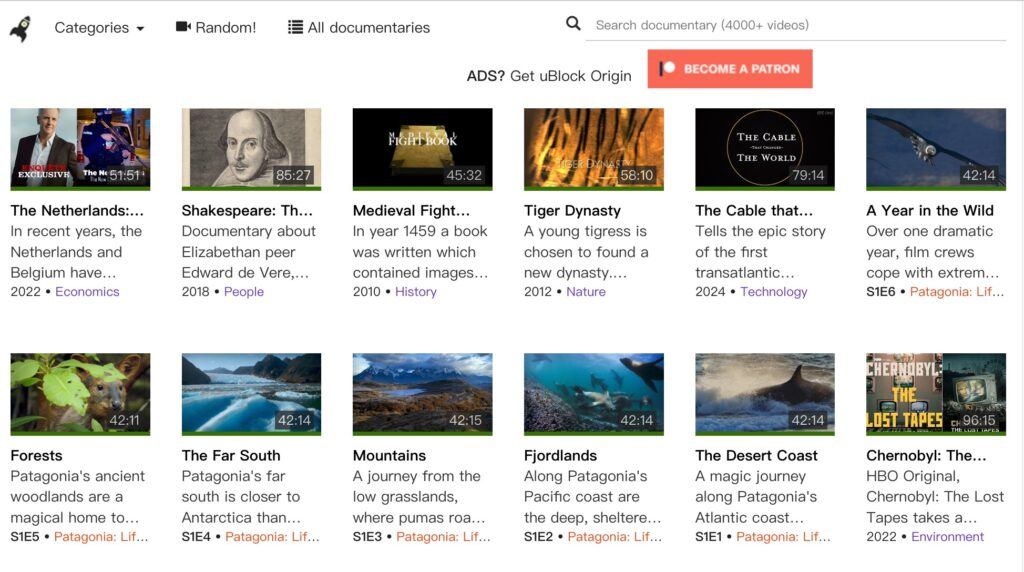
Task: Play the Medieval Fight Book thumbnail
Action: [422, 148]
